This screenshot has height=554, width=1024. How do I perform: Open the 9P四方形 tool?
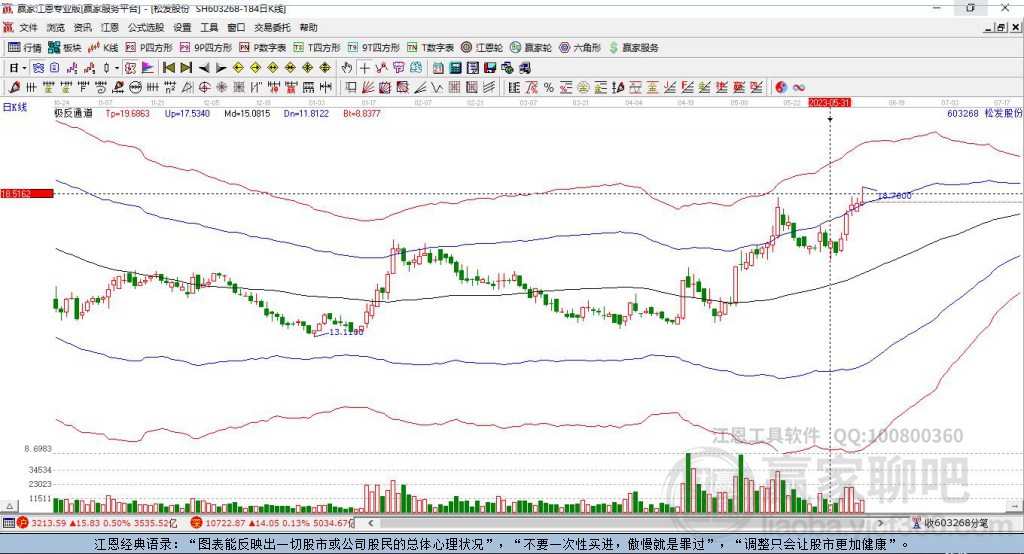click(x=206, y=48)
